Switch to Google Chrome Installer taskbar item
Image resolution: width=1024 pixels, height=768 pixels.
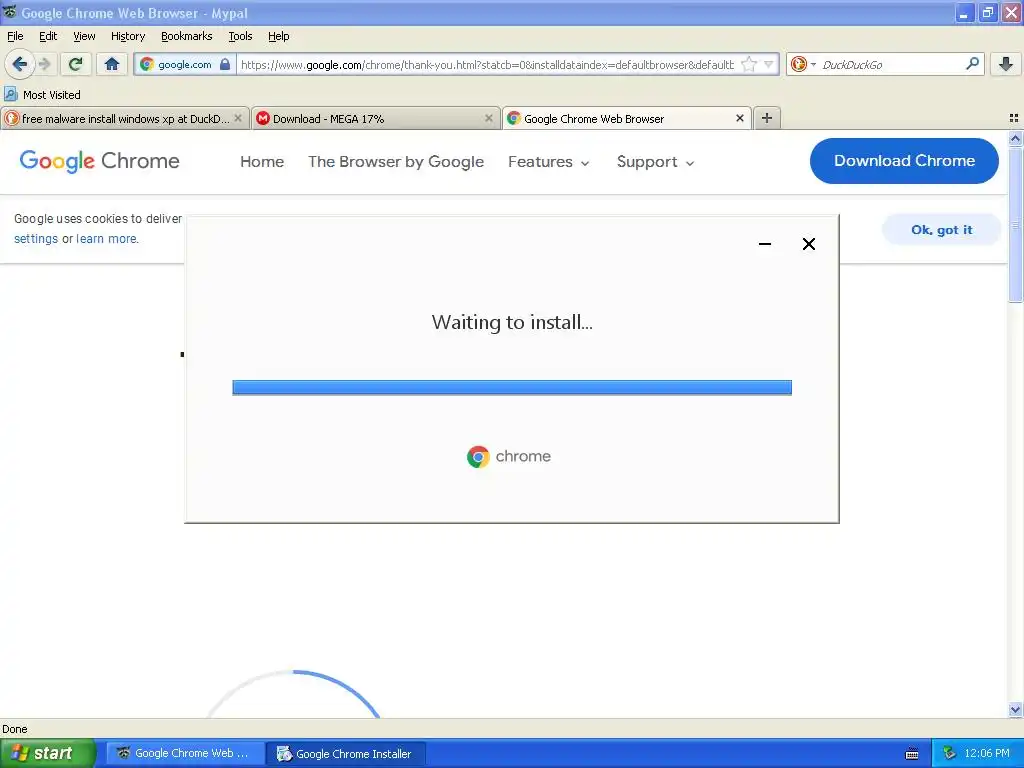[347, 753]
